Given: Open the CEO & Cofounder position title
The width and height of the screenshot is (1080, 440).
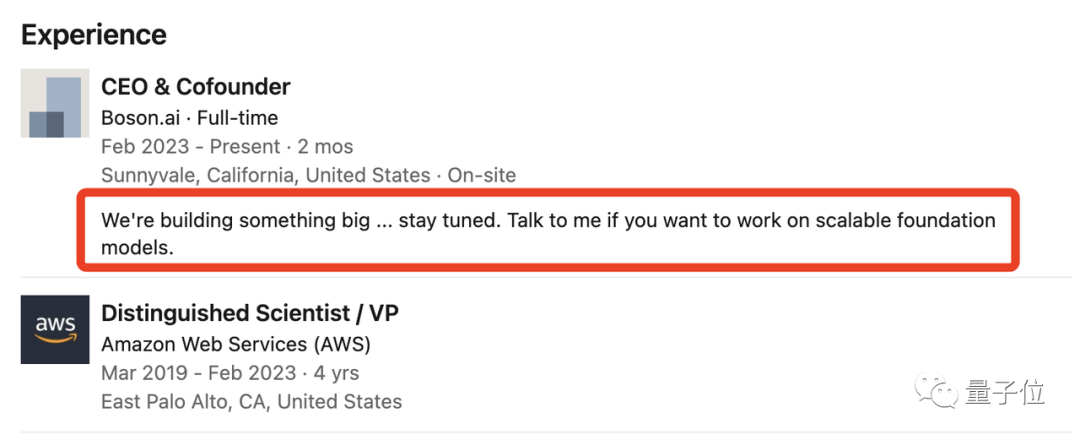Looking at the screenshot, I should click(x=196, y=87).
